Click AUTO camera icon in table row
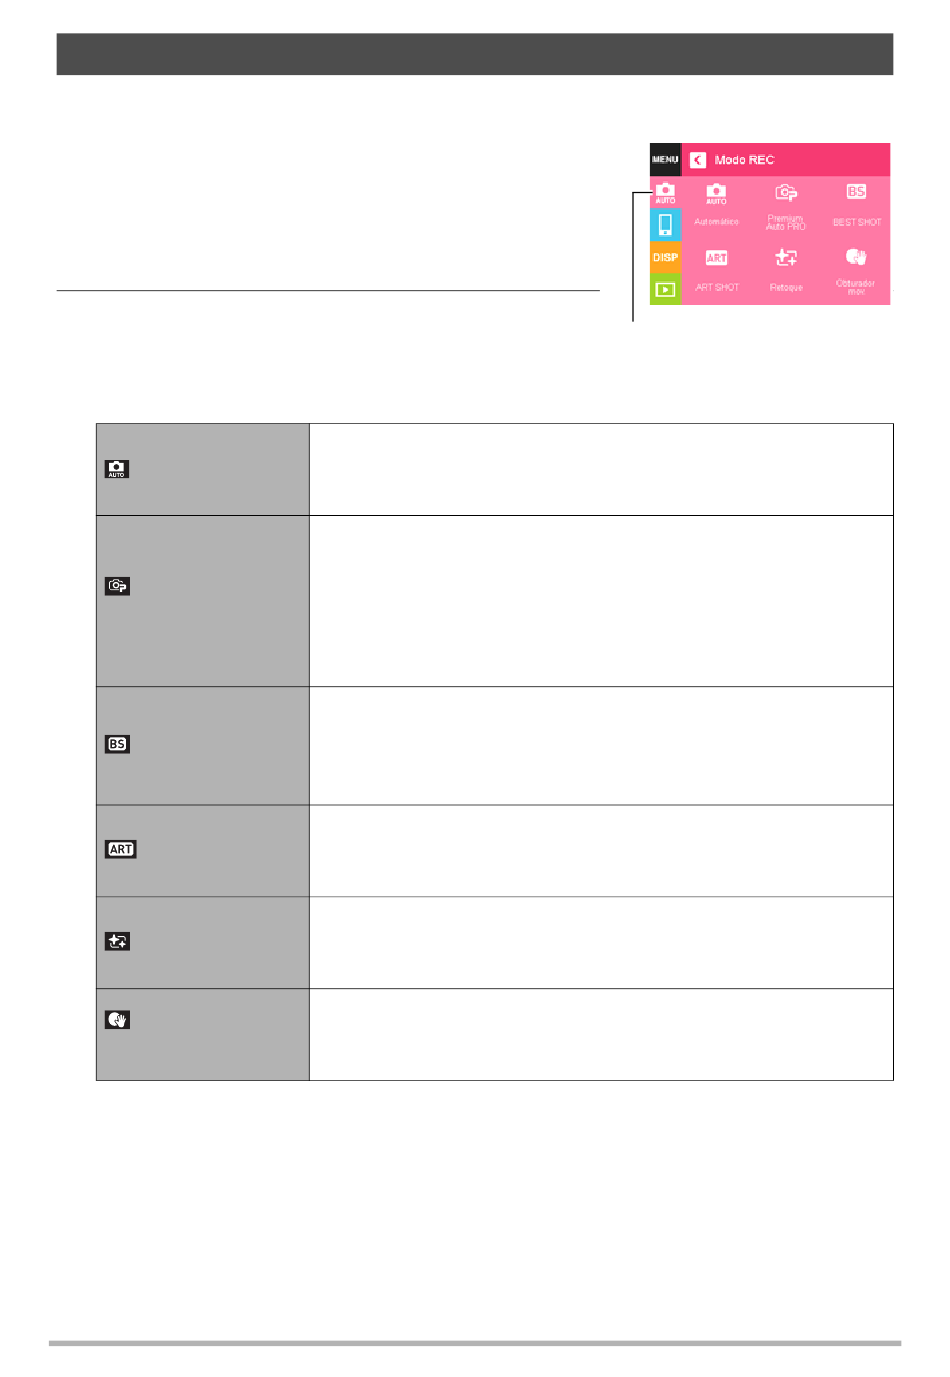The height and width of the screenshot is (1377, 950). [x=117, y=469]
